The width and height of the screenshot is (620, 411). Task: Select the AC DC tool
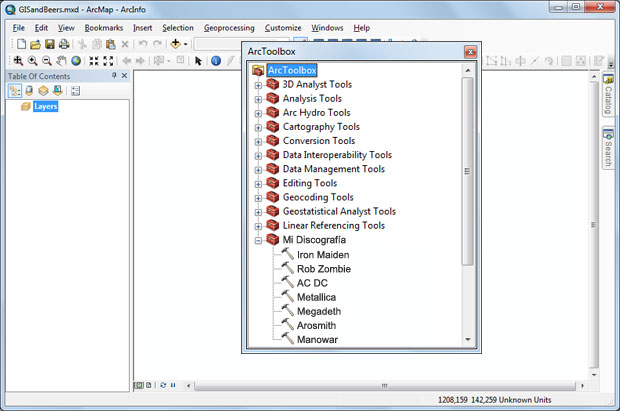pyautogui.click(x=312, y=283)
